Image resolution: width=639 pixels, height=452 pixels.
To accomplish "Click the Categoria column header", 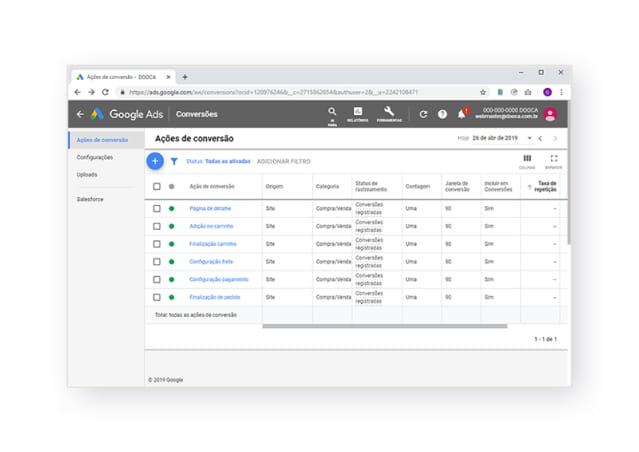I will [327, 186].
